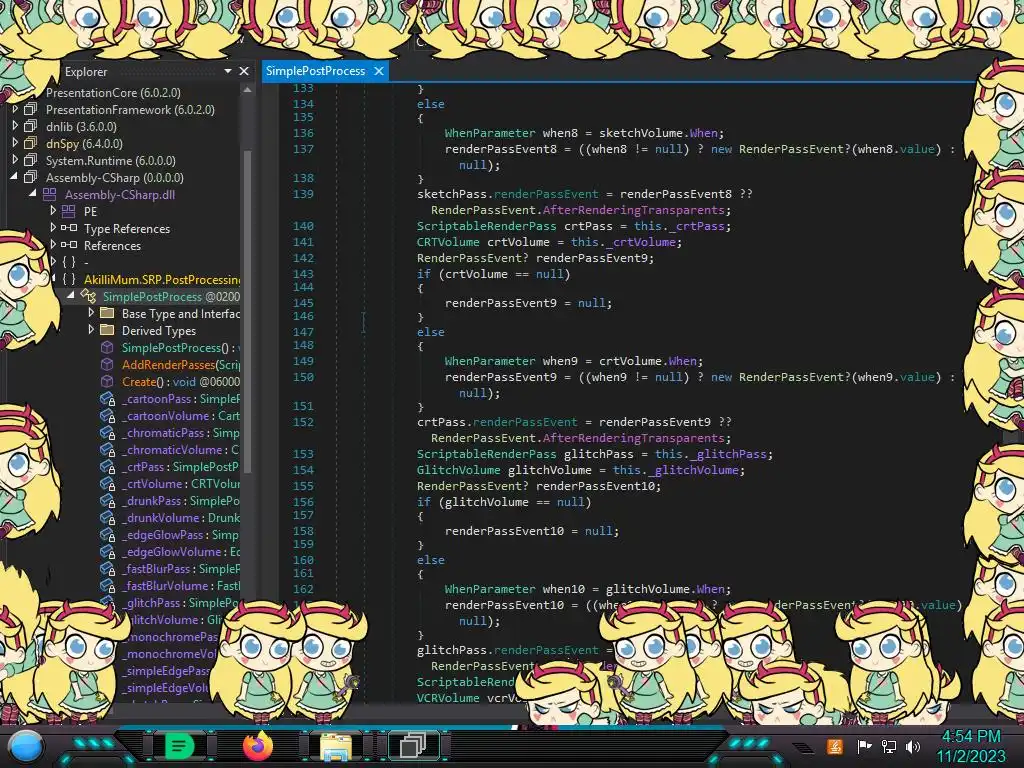The image size is (1024, 768).
Task: Select the _fastBlurPass field
Action: (181, 568)
